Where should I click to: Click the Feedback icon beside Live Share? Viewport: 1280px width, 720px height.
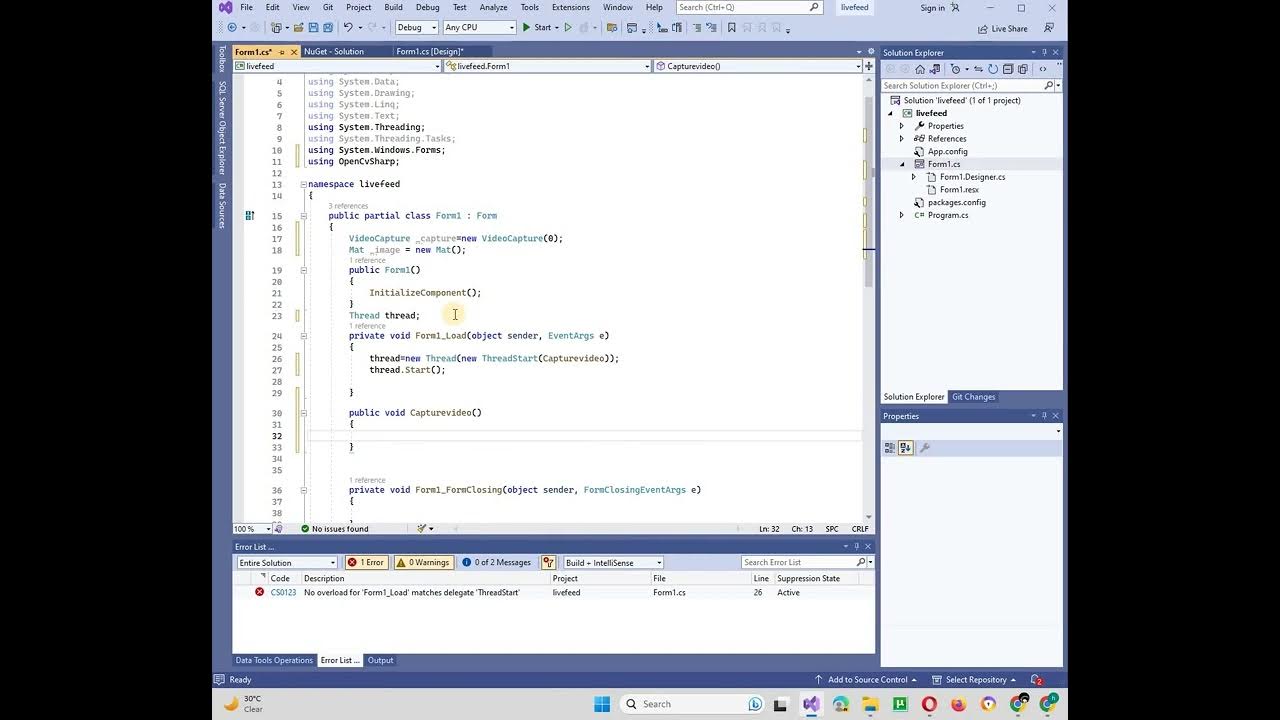1049,28
